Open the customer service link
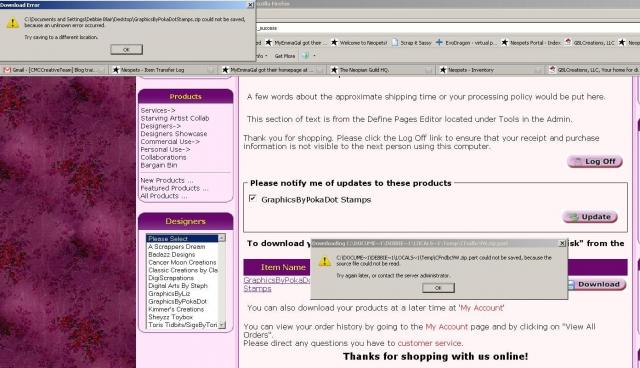640x368 pixels. [x=429, y=343]
